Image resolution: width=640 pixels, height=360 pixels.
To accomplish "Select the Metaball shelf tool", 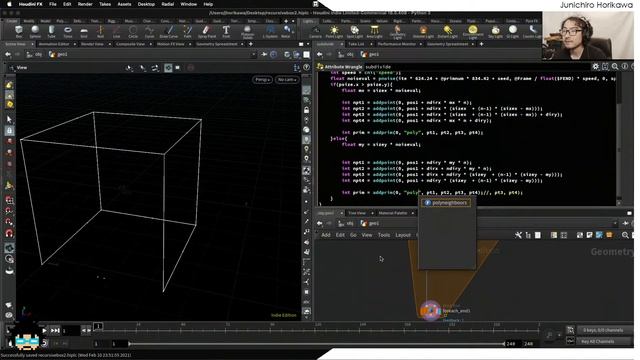I will tap(286, 31).
